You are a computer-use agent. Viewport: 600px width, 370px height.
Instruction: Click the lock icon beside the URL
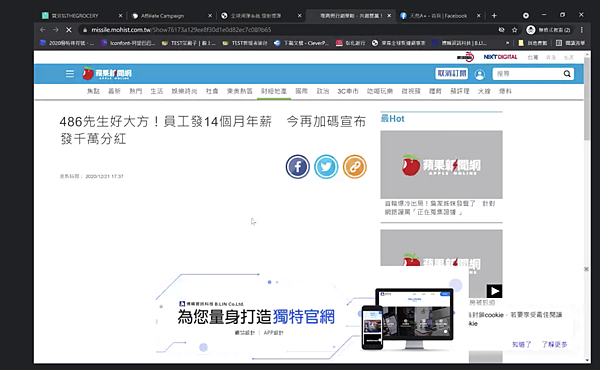tap(85, 30)
